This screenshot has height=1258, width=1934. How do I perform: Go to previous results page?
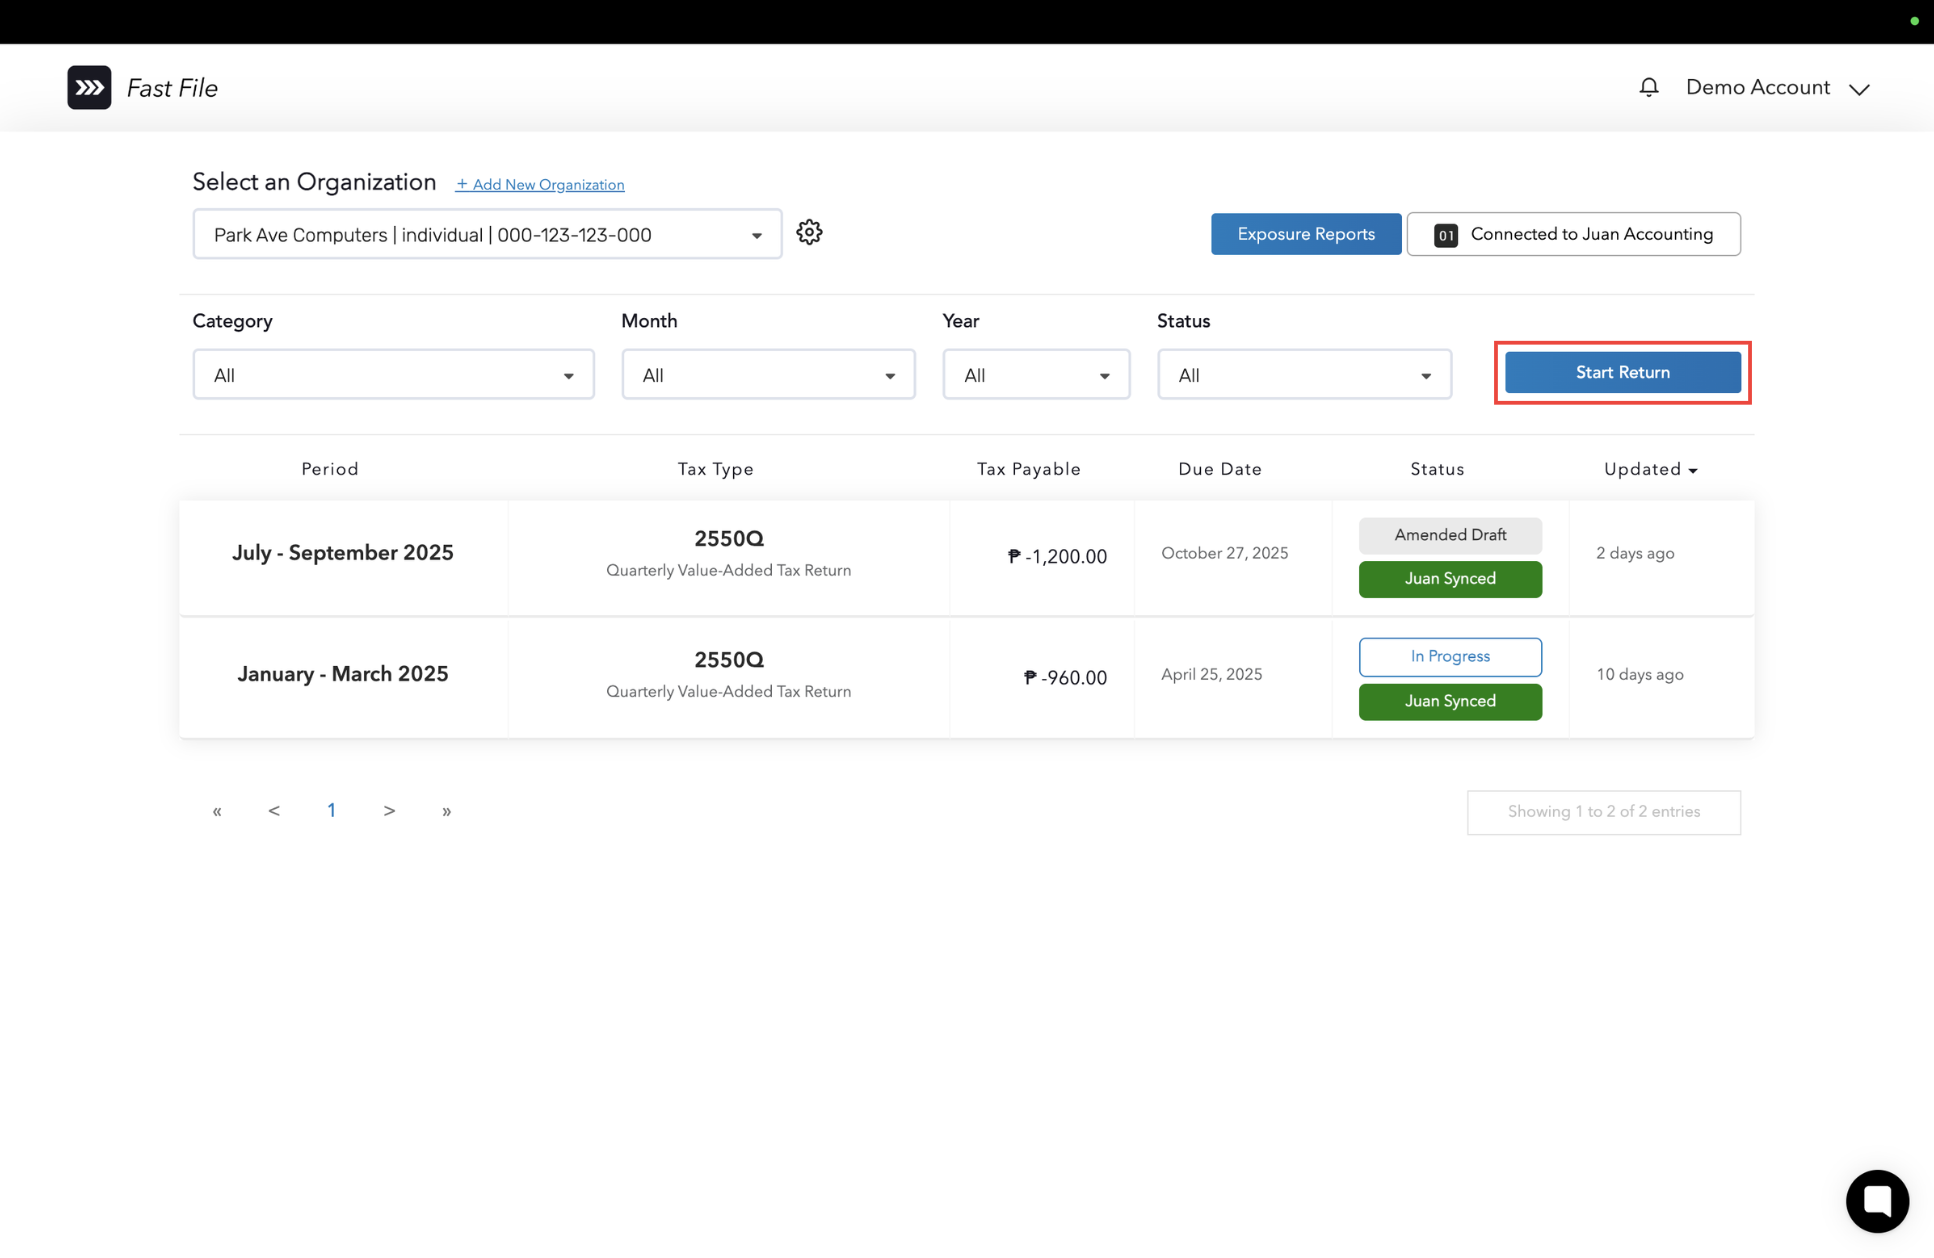(274, 811)
